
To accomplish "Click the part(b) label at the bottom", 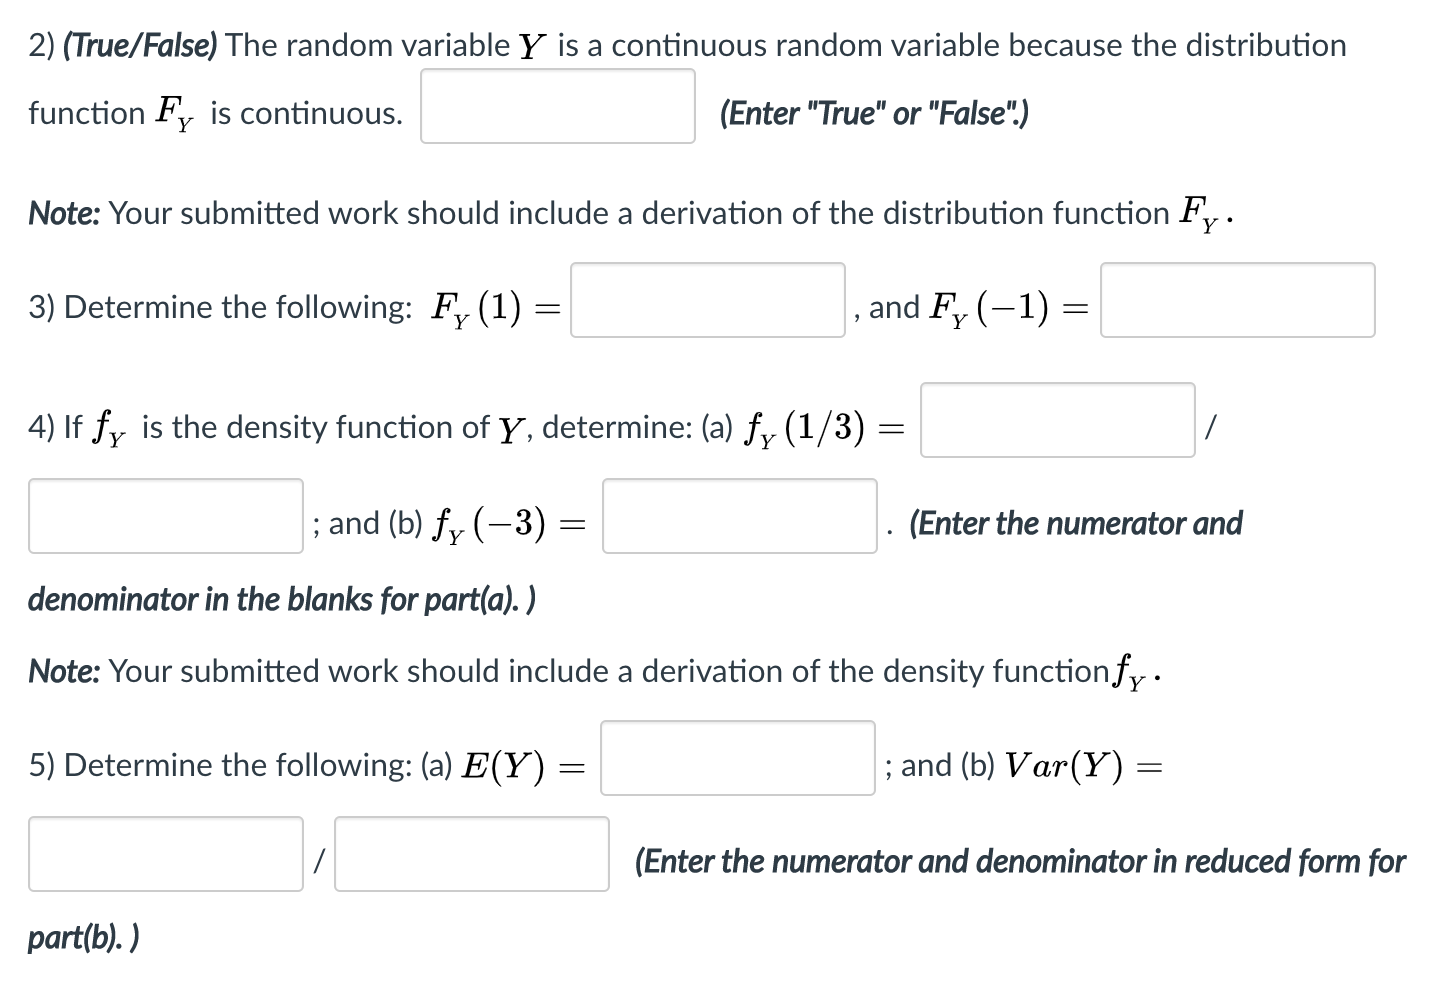I will (83, 937).
